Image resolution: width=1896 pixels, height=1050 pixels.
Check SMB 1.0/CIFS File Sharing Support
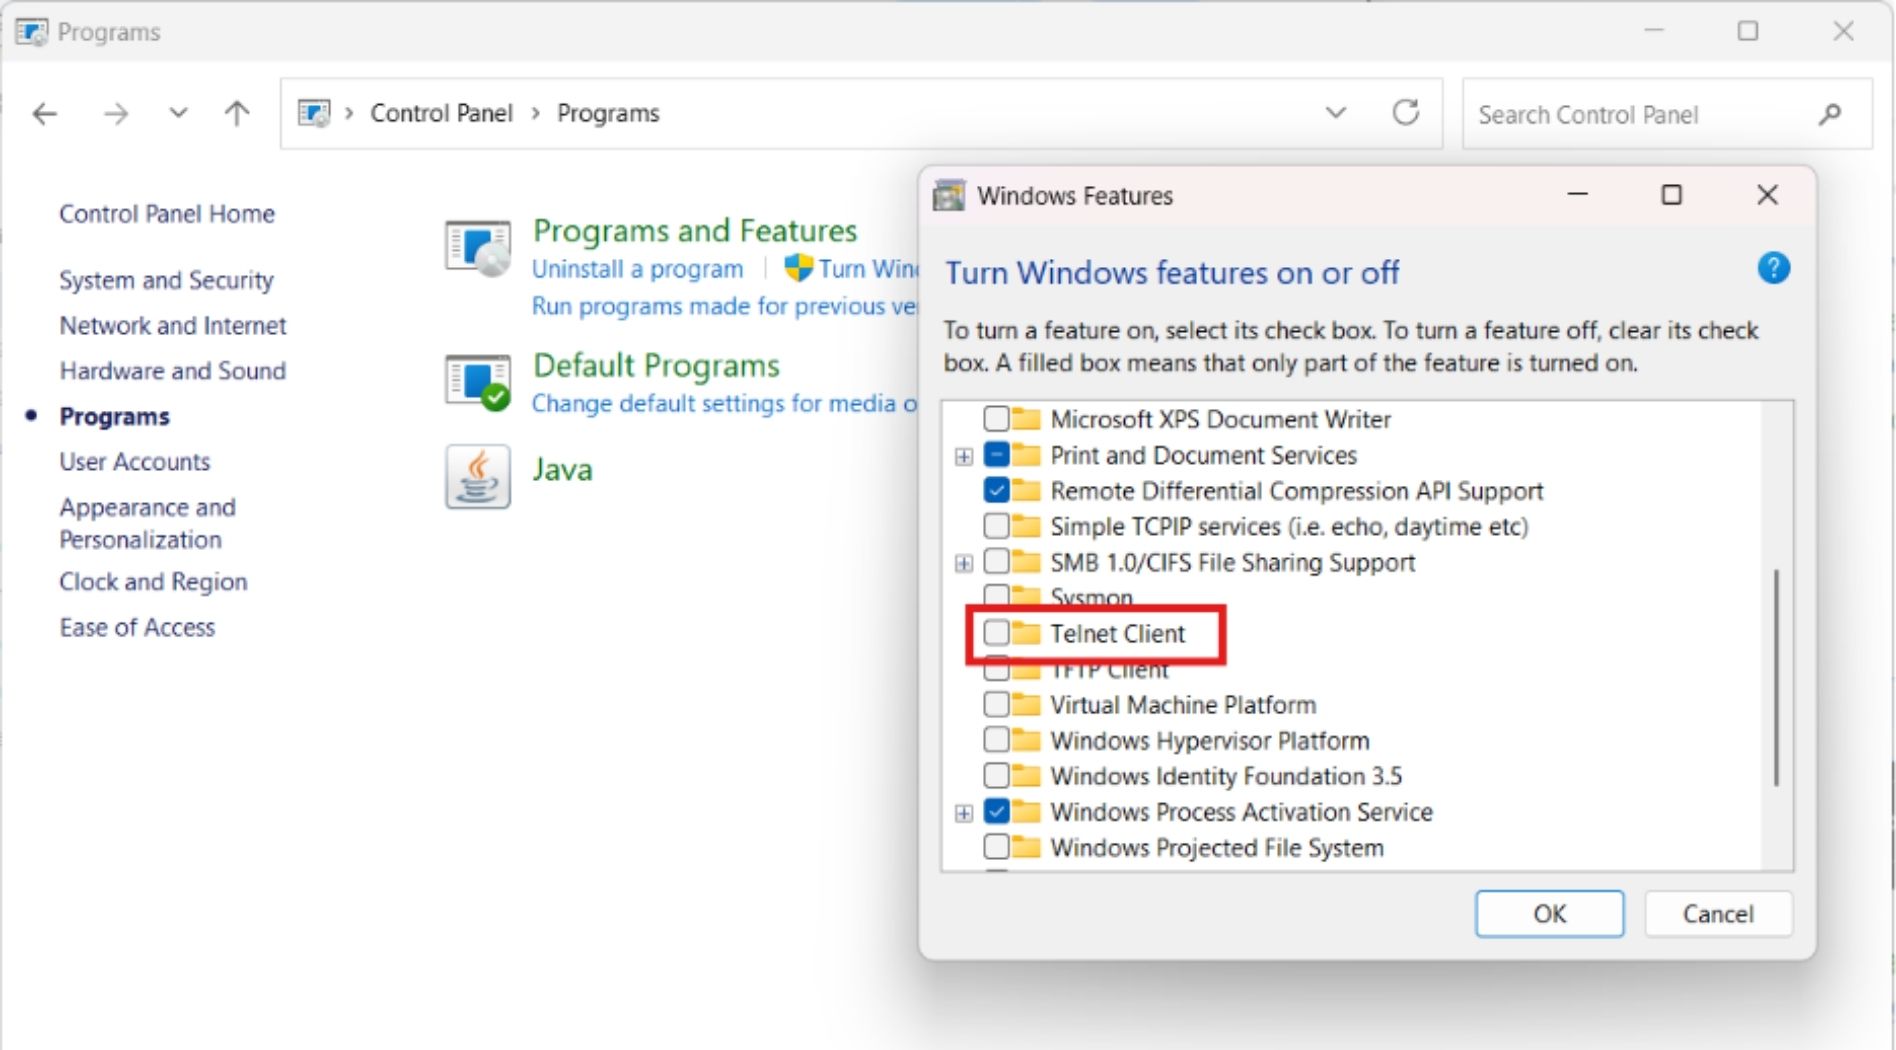click(996, 562)
